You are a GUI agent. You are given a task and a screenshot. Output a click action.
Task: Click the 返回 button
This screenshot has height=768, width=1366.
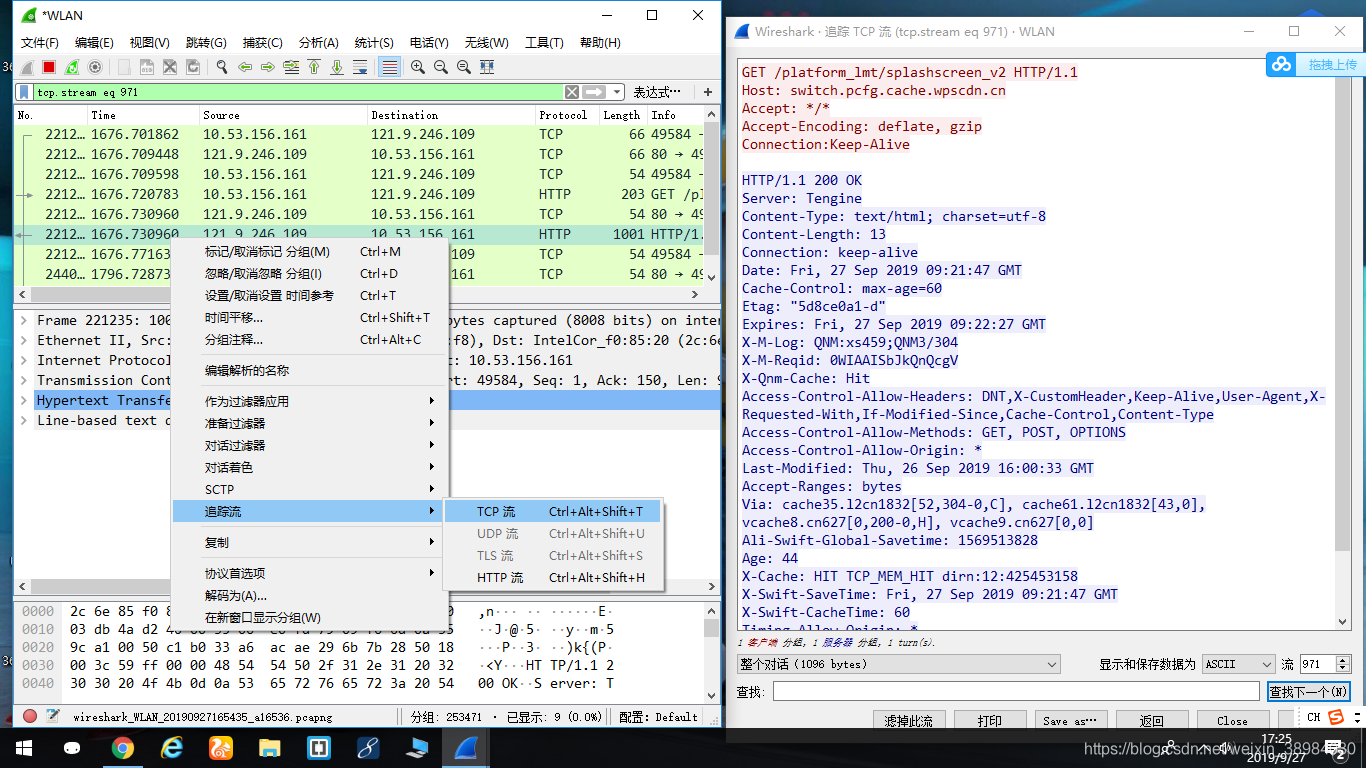point(1152,720)
